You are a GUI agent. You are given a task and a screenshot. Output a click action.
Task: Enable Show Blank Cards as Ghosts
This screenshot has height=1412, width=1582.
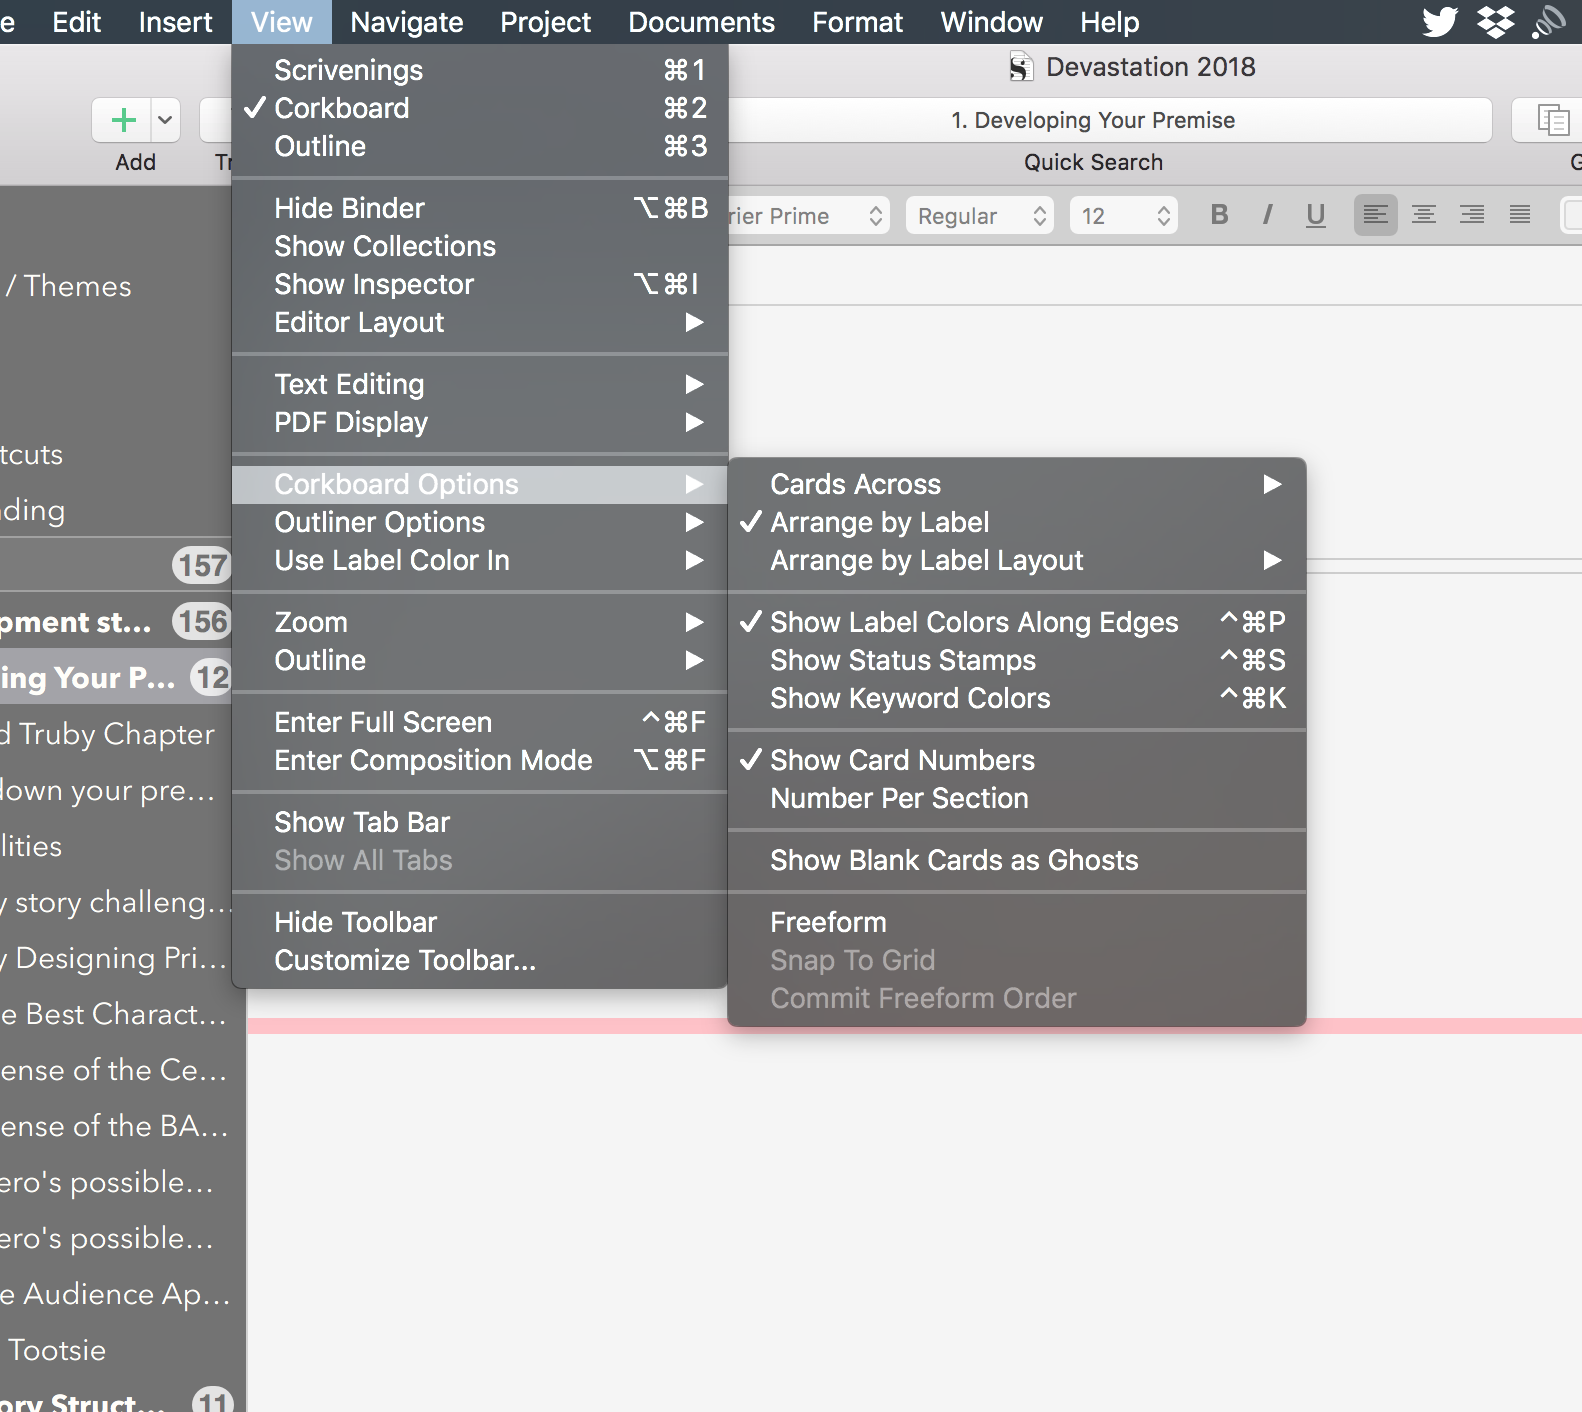(1017, 860)
